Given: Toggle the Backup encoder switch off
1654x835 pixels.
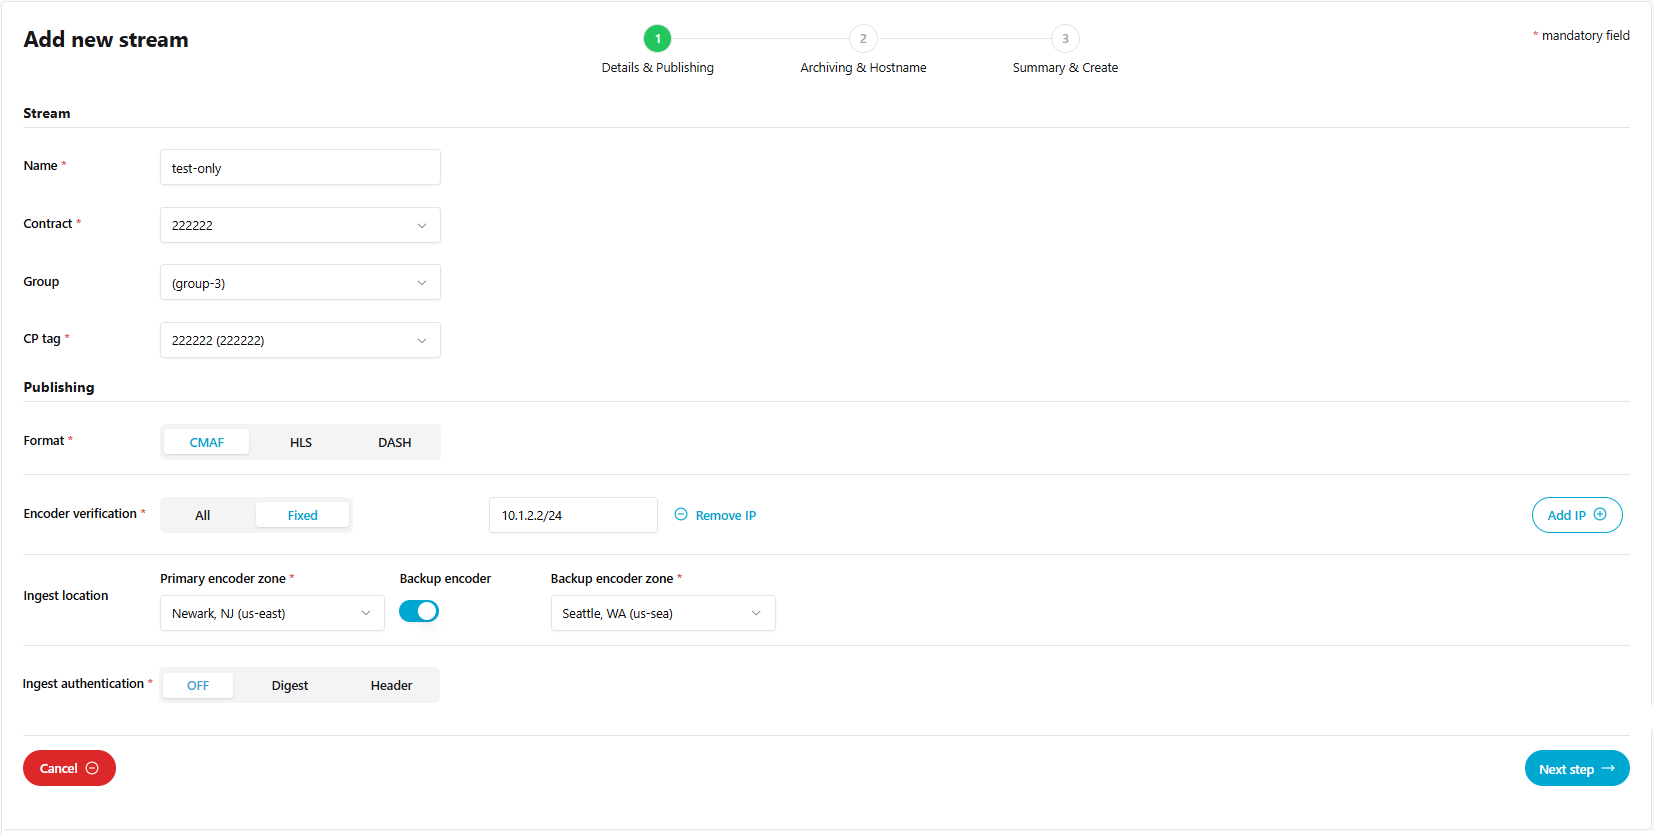Looking at the screenshot, I should [419, 611].
